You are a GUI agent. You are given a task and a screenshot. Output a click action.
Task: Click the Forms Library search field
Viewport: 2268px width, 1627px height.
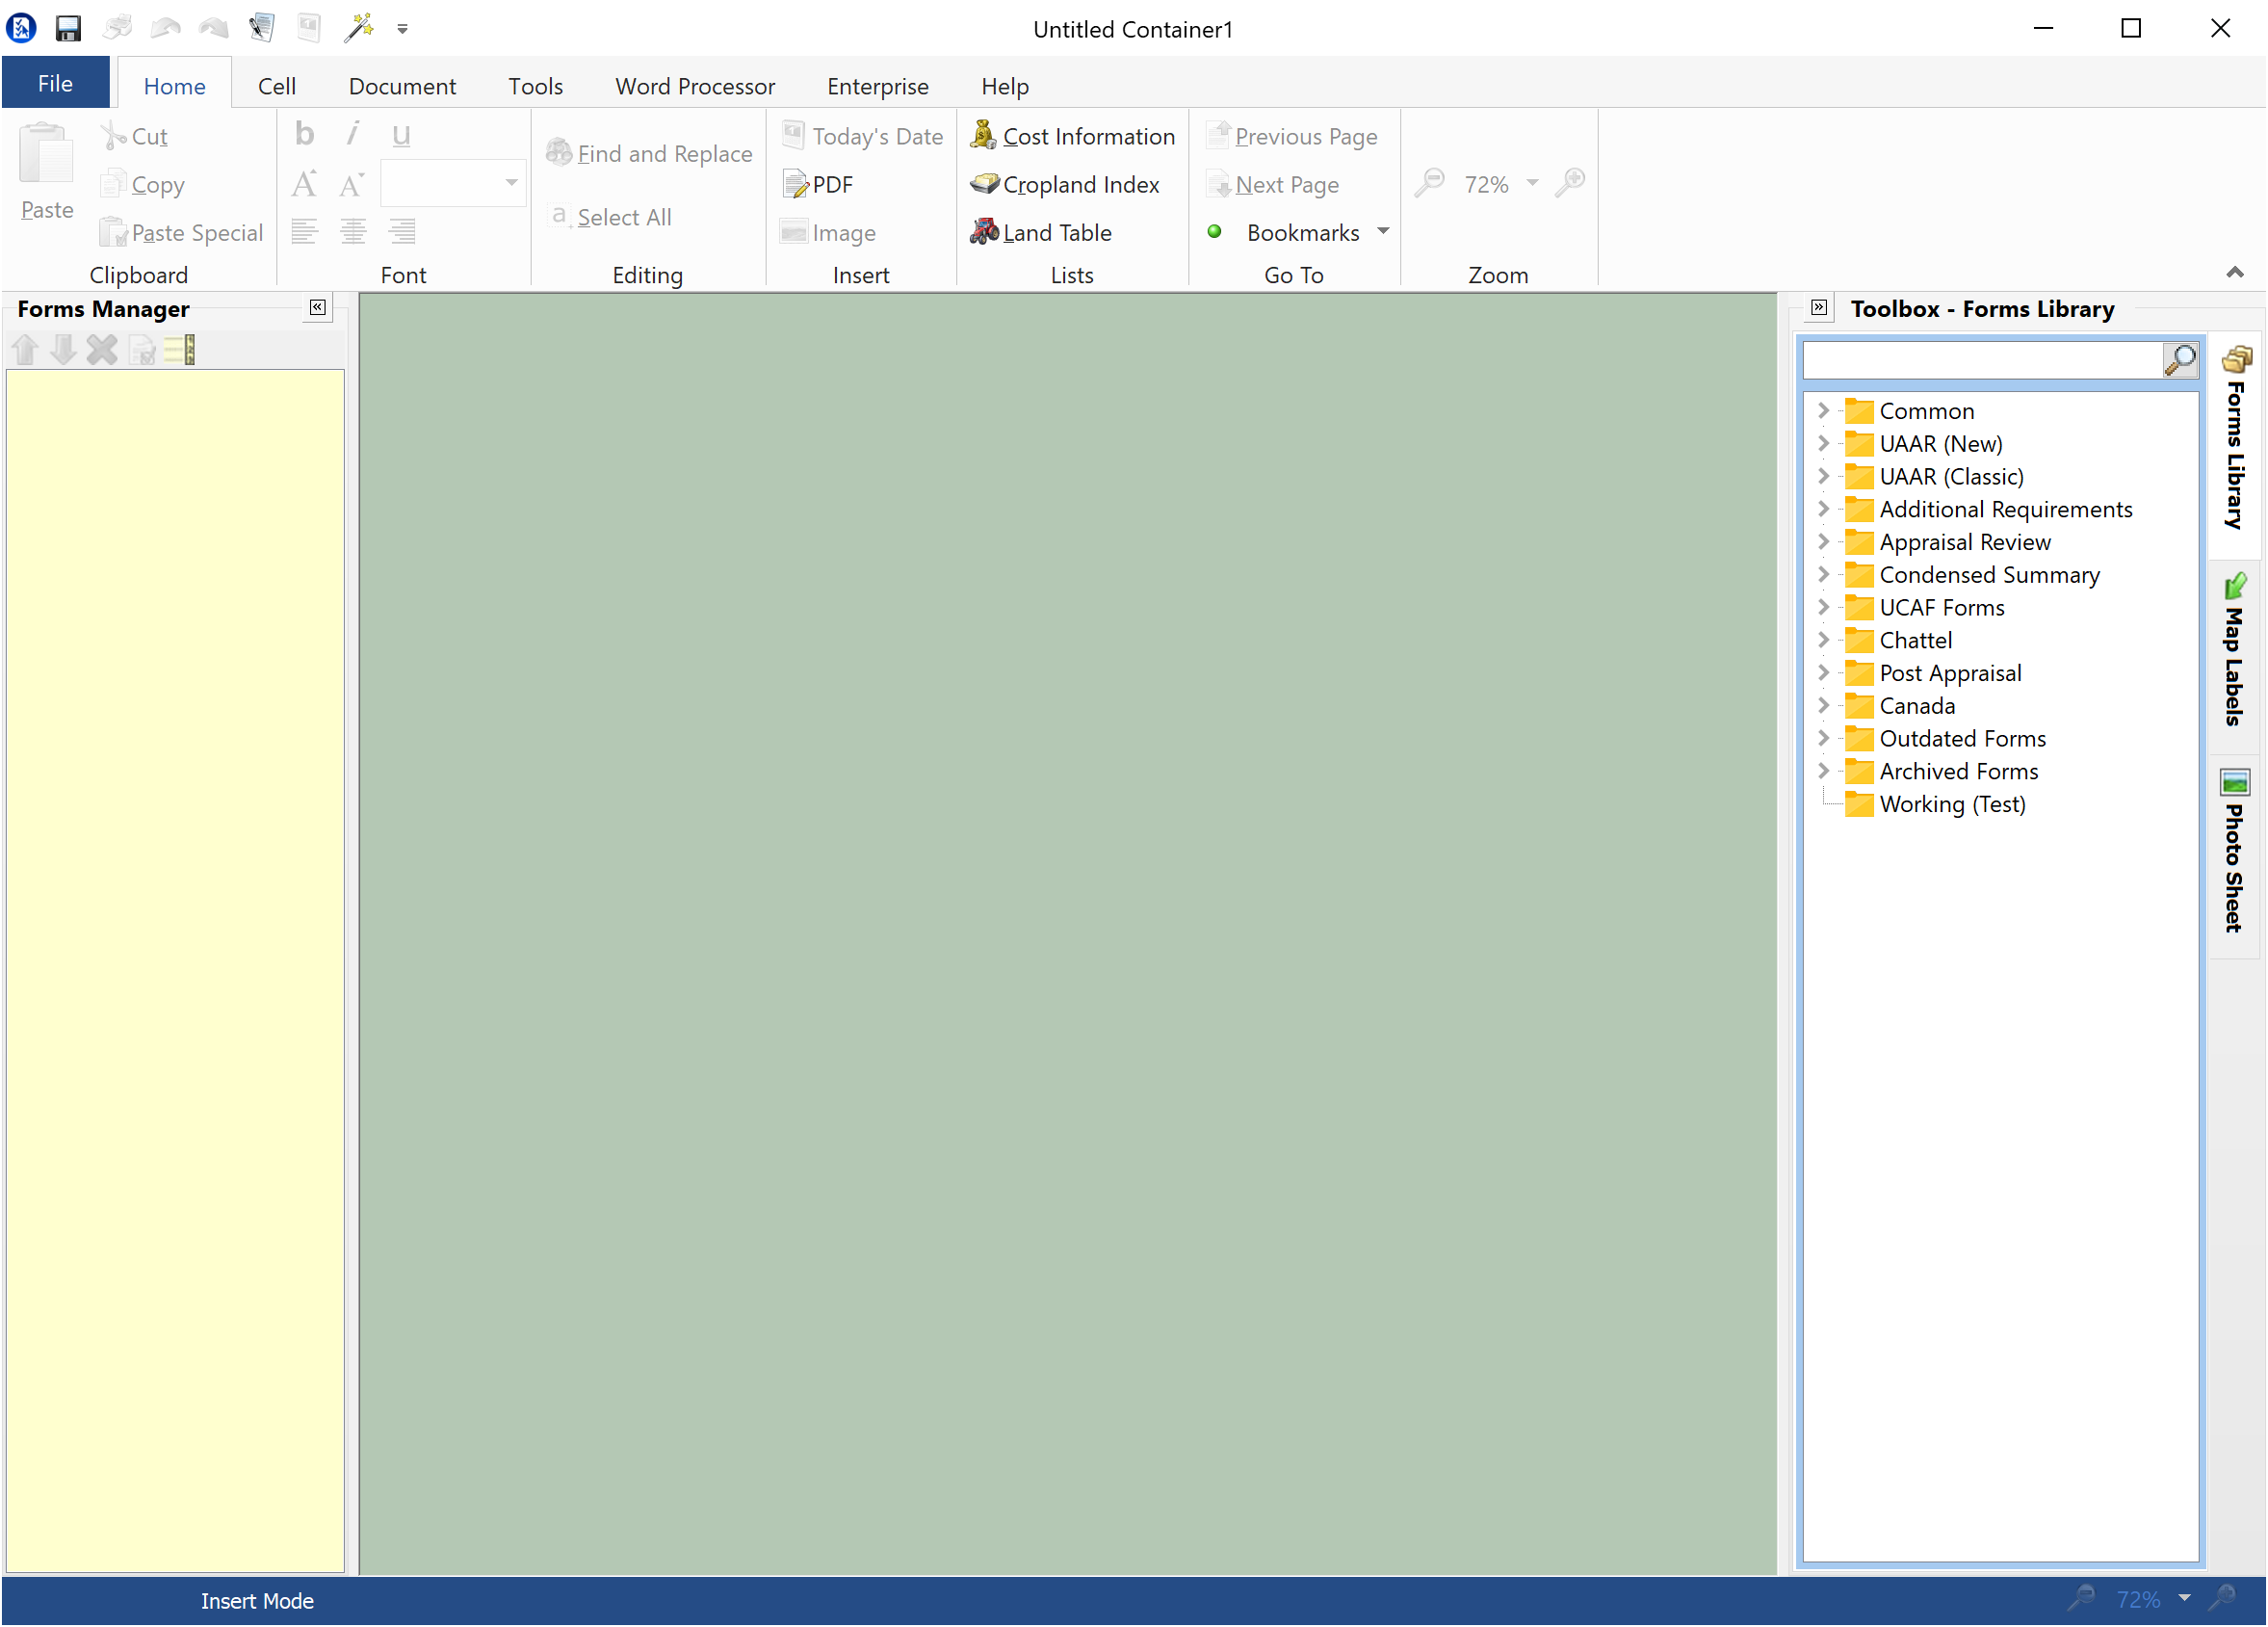pyautogui.click(x=1981, y=360)
